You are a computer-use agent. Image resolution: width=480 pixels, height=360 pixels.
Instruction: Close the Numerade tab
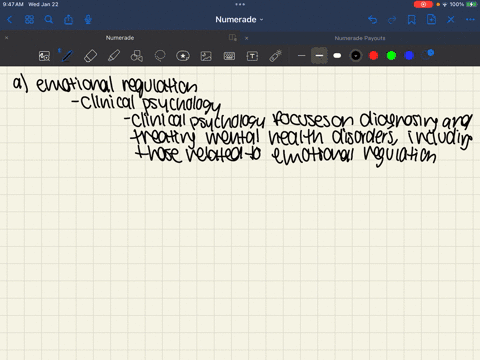tap(6, 38)
